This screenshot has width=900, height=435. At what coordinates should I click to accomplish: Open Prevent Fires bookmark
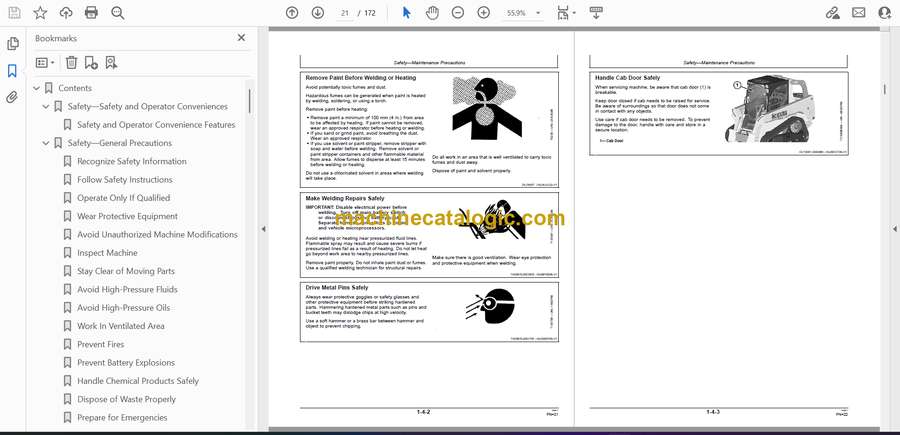(100, 344)
